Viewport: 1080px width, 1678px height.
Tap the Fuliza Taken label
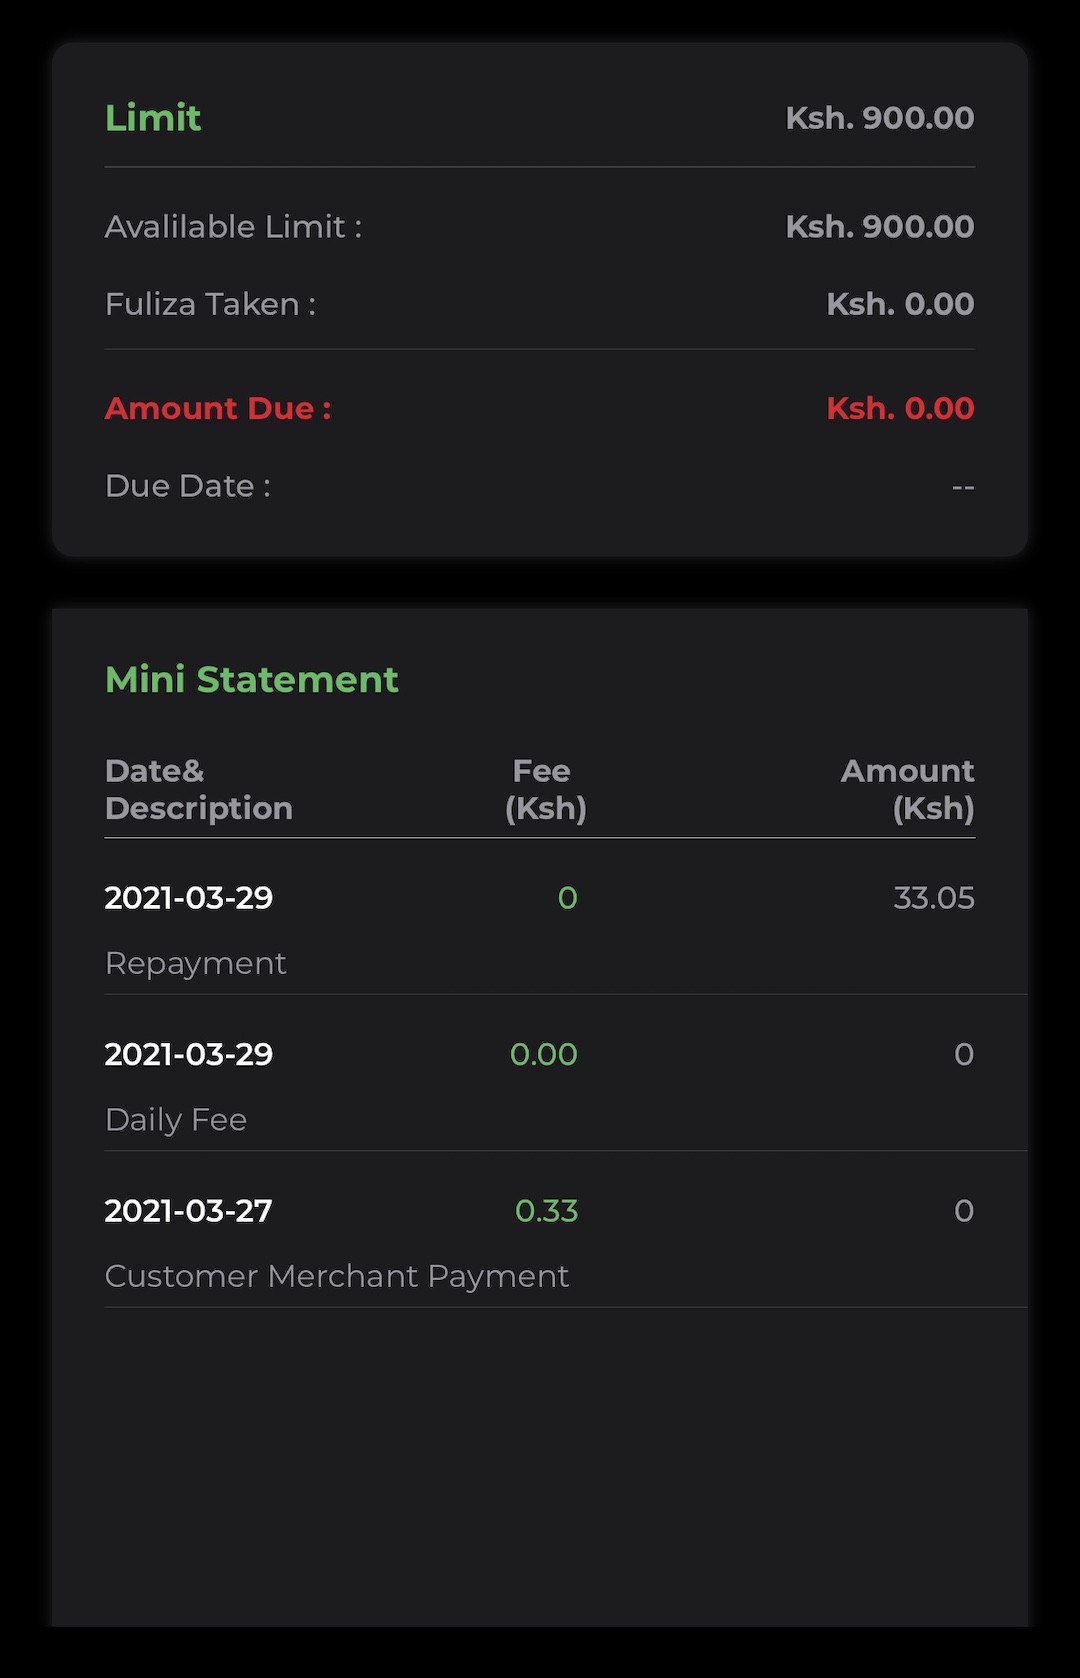pyautogui.click(x=210, y=304)
